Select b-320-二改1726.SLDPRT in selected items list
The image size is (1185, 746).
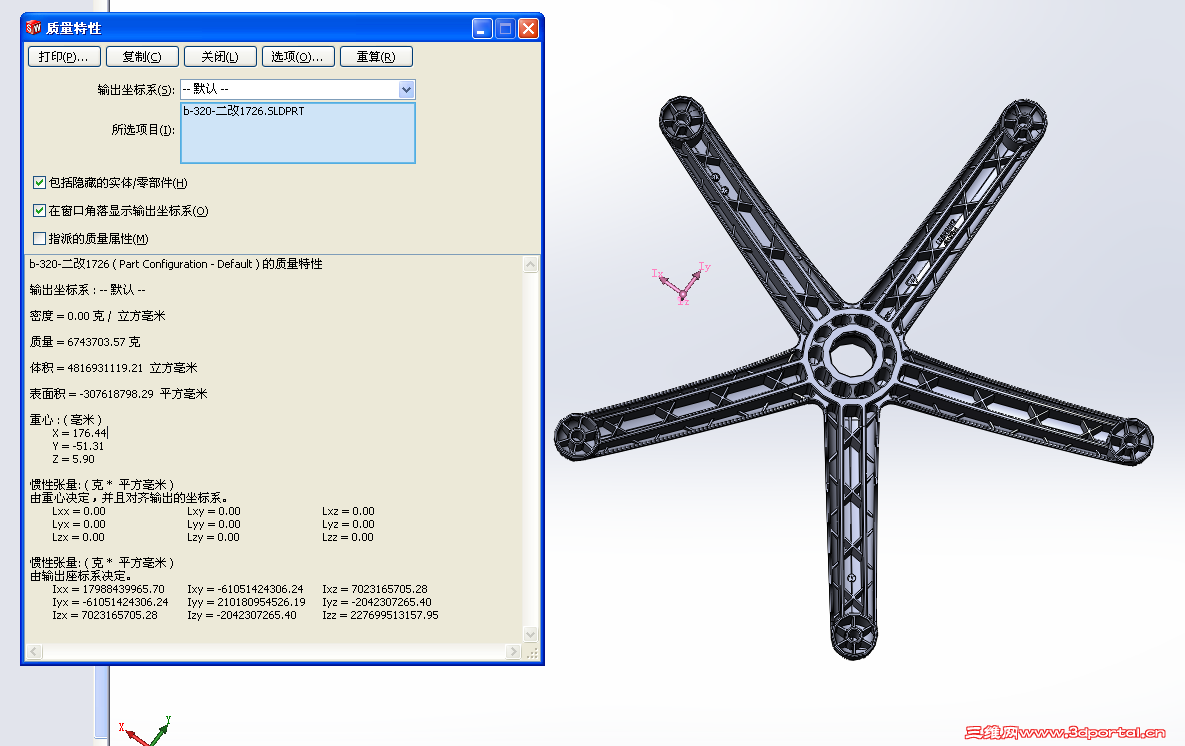[243, 111]
